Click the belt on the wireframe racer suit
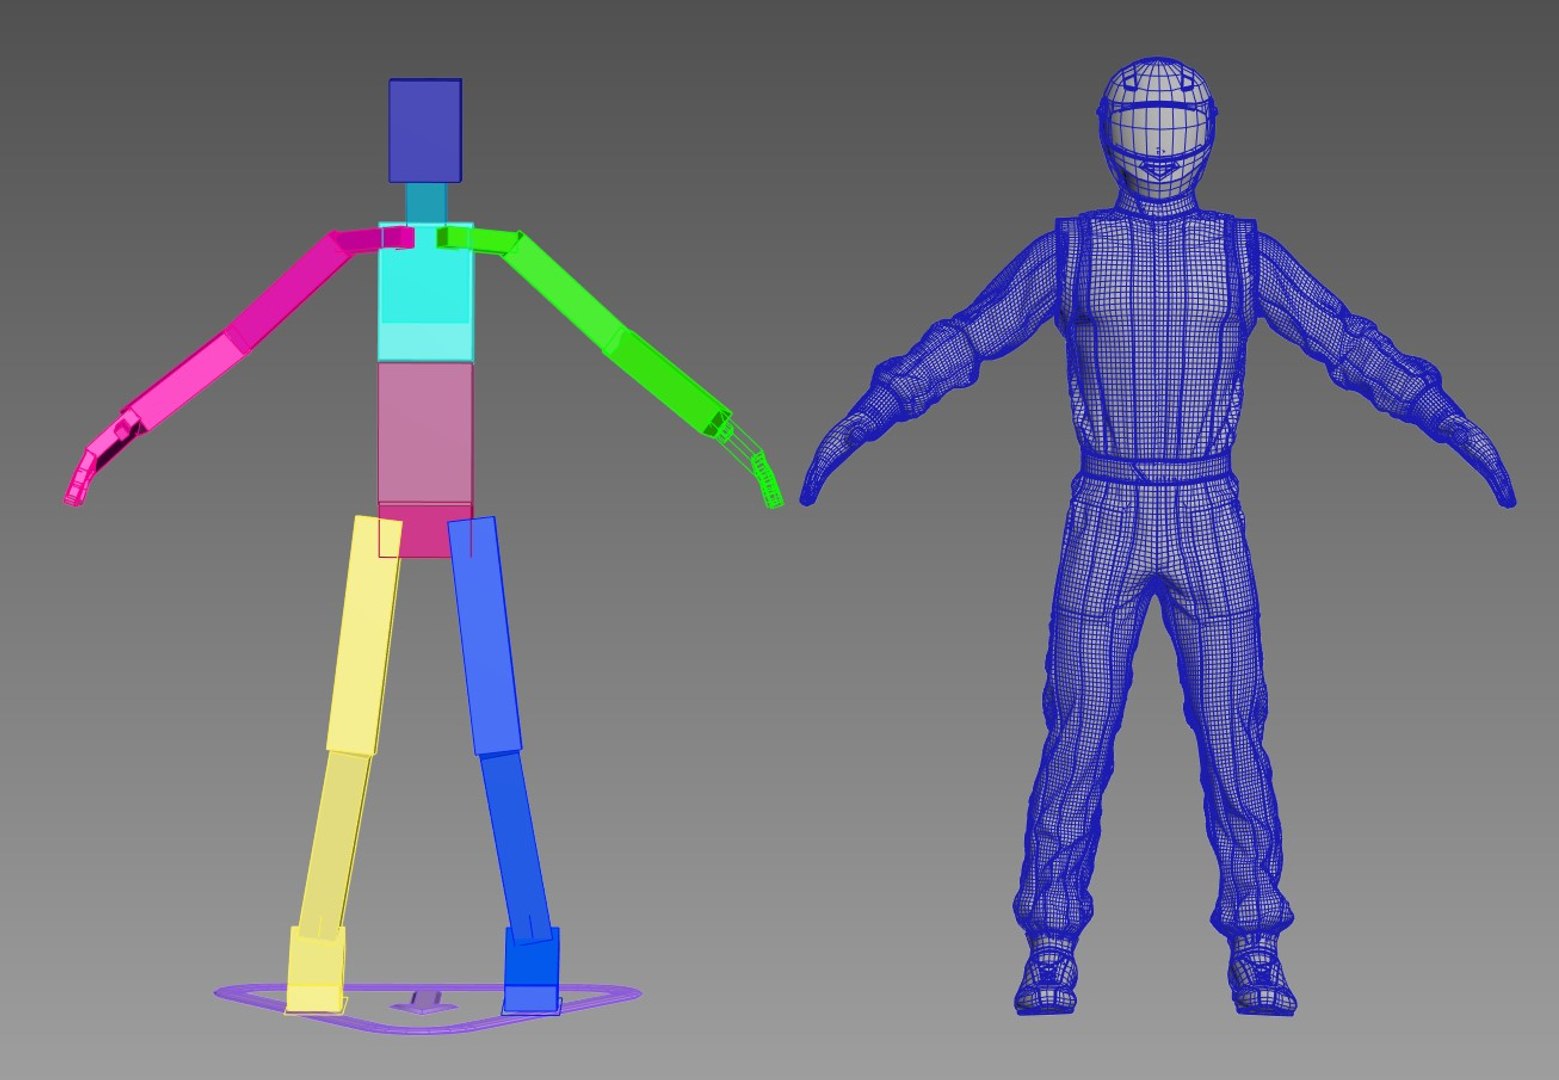1559x1080 pixels. [x=1157, y=468]
